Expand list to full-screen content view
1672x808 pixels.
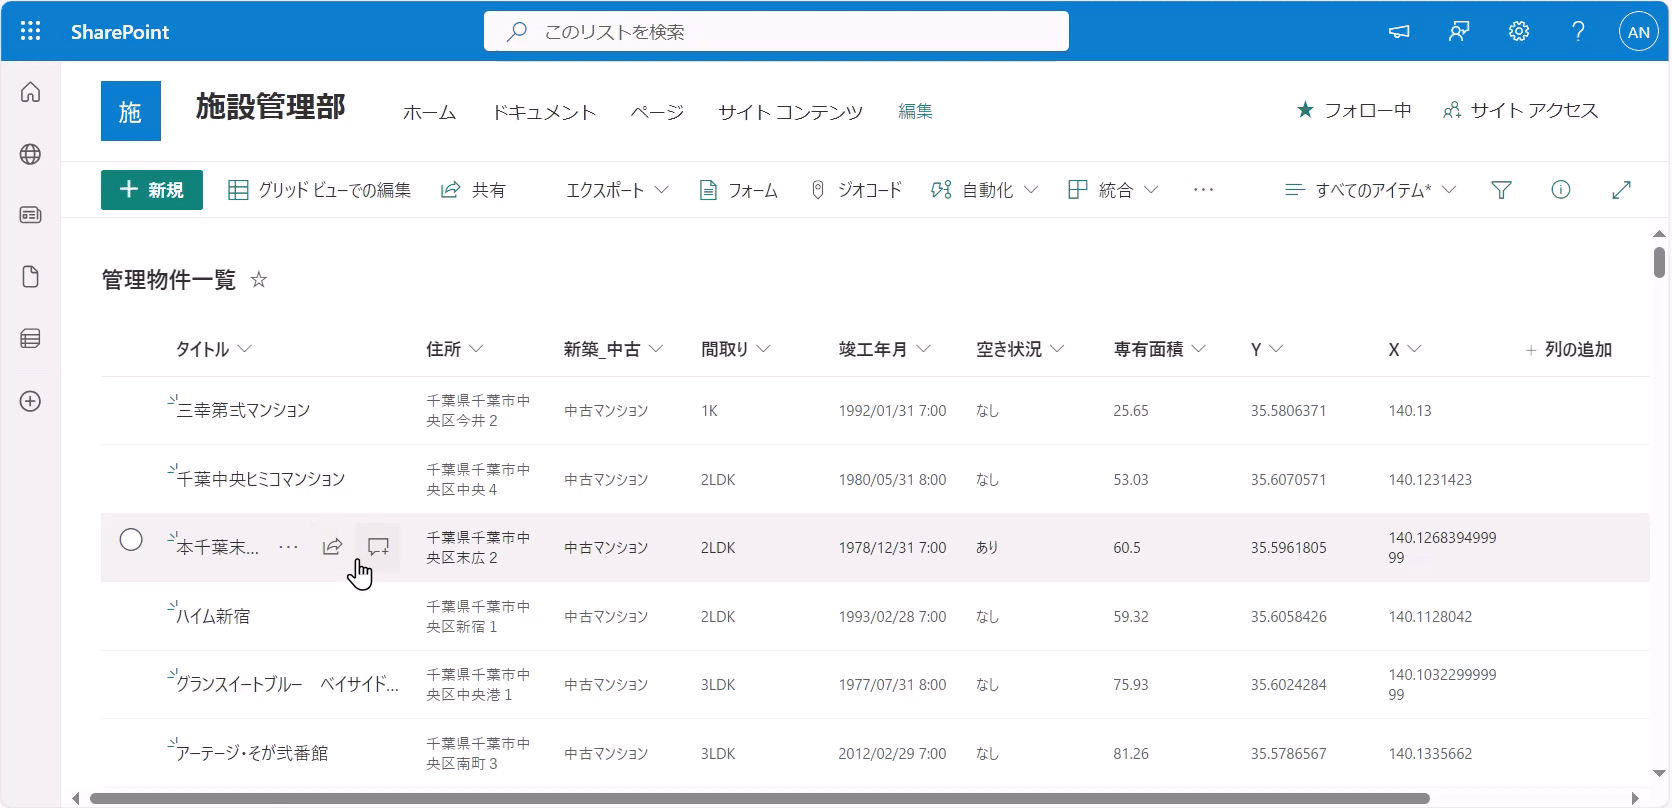[x=1621, y=190]
